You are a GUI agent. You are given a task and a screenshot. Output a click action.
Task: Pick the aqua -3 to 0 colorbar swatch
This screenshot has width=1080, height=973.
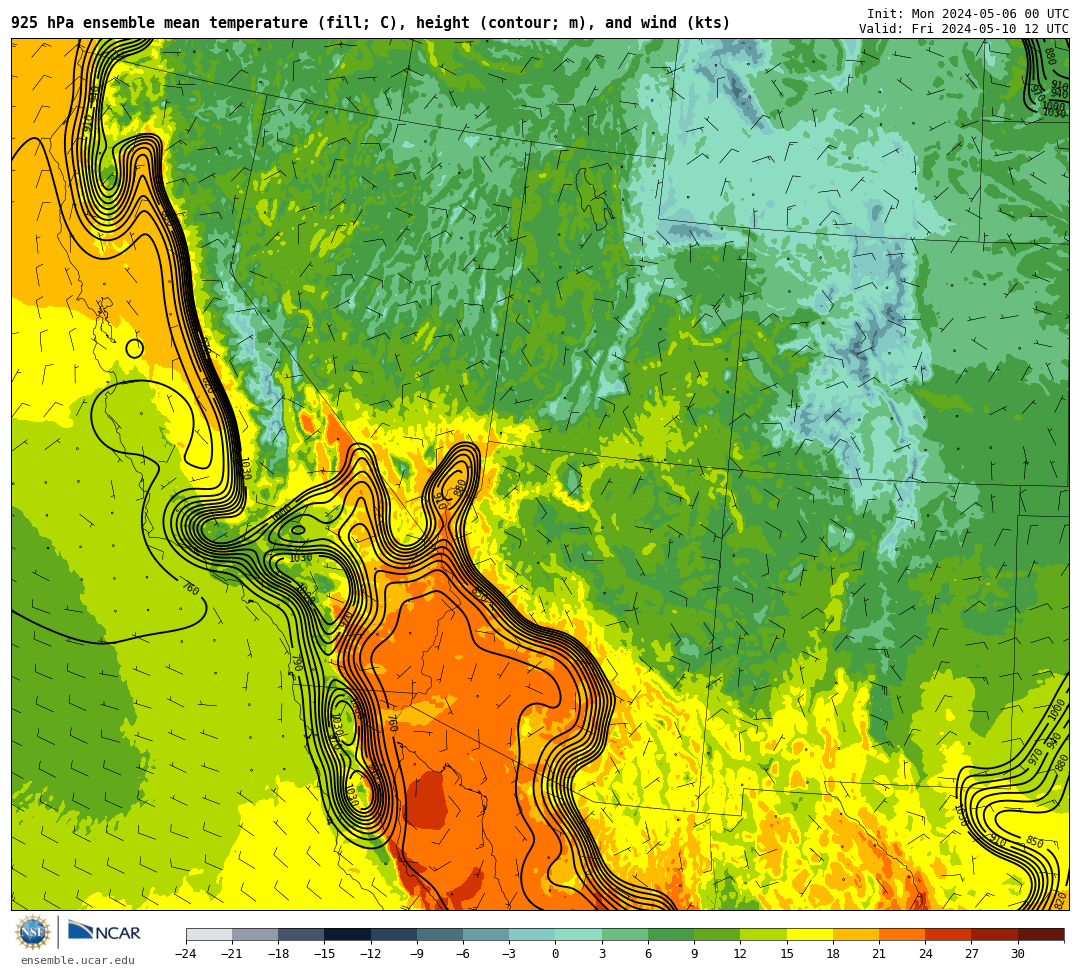(x=532, y=934)
